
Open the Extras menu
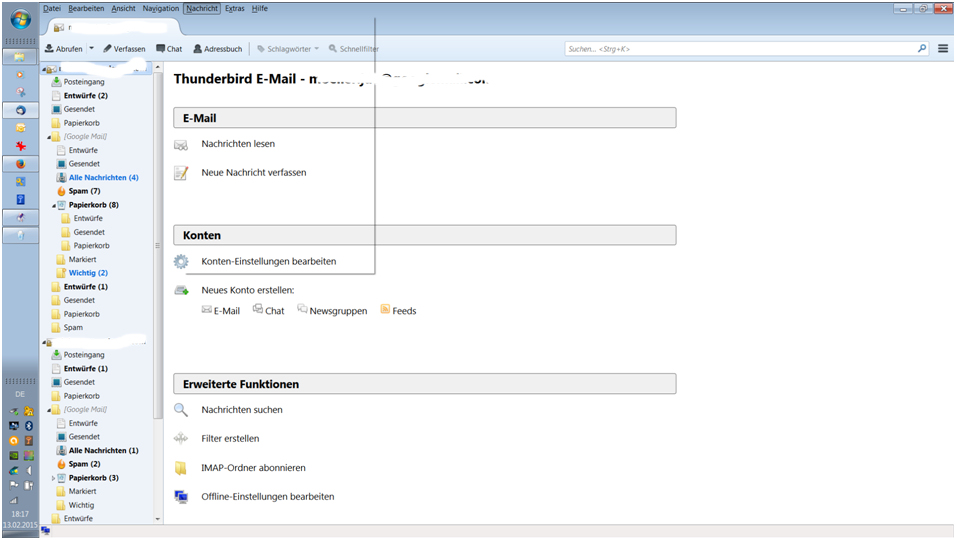[235, 9]
